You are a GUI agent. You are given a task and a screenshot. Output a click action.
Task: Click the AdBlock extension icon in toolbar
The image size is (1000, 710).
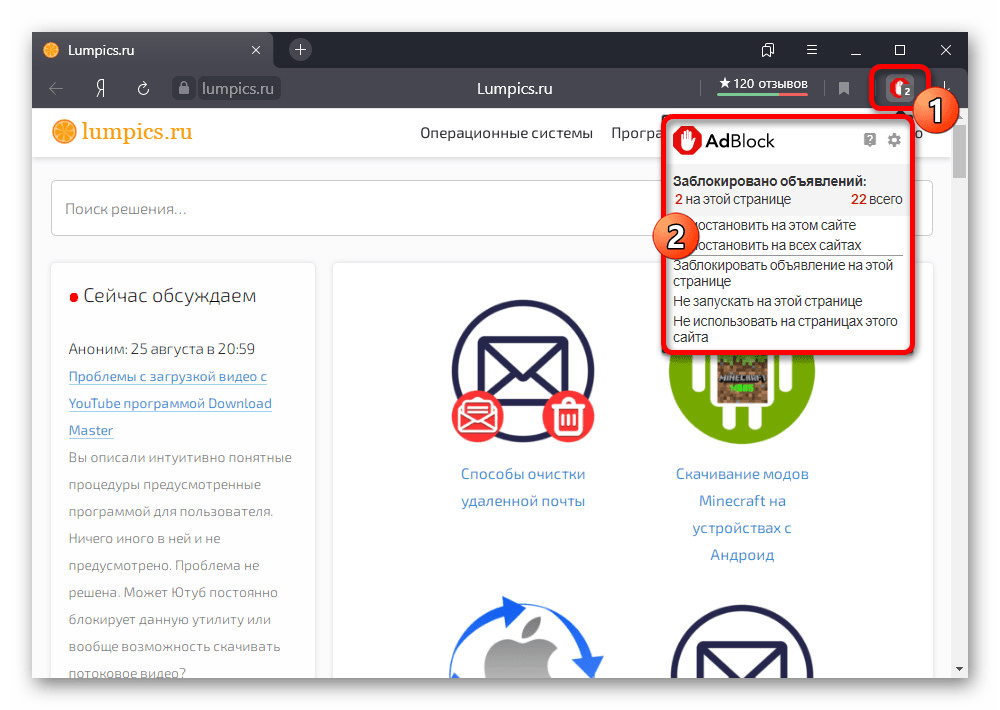pos(899,87)
